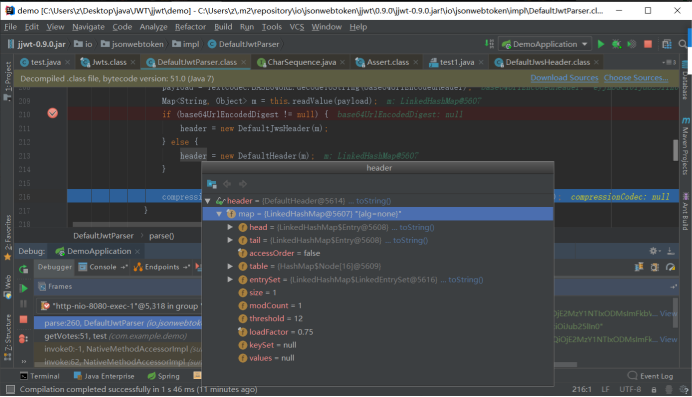Open the Database side panel

pos(684,81)
